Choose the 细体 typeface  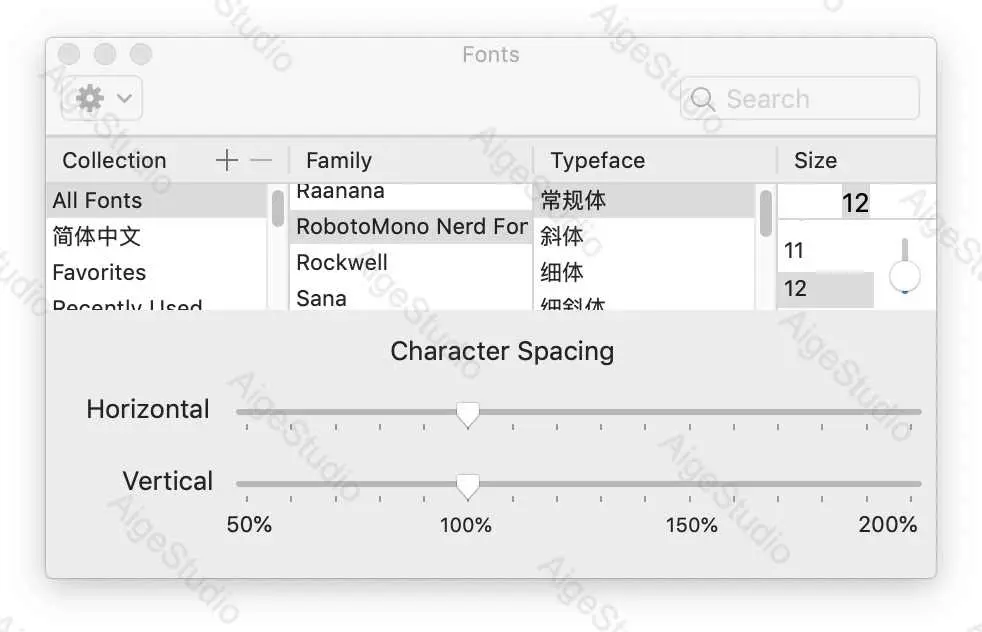coord(562,272)
